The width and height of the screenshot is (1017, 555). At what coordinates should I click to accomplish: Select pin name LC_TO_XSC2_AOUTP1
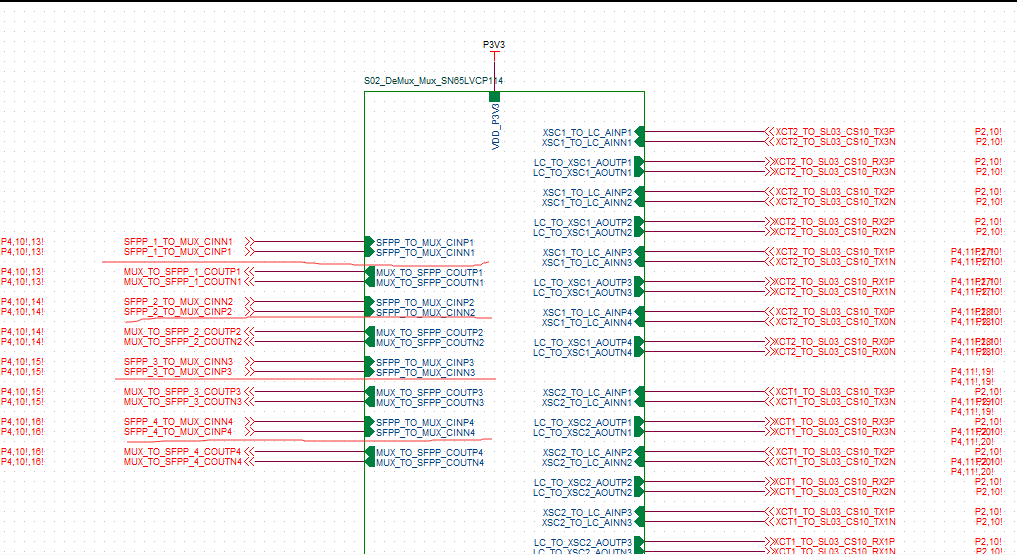[582, 423]
